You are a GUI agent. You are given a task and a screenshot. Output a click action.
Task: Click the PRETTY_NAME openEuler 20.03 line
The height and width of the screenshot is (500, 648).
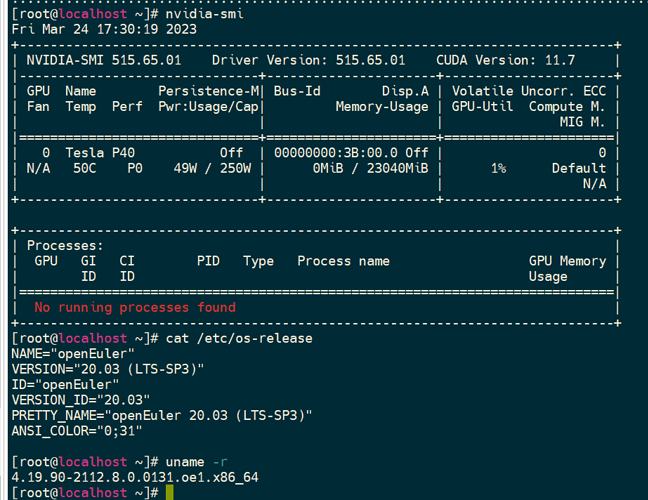click(161, 415)
